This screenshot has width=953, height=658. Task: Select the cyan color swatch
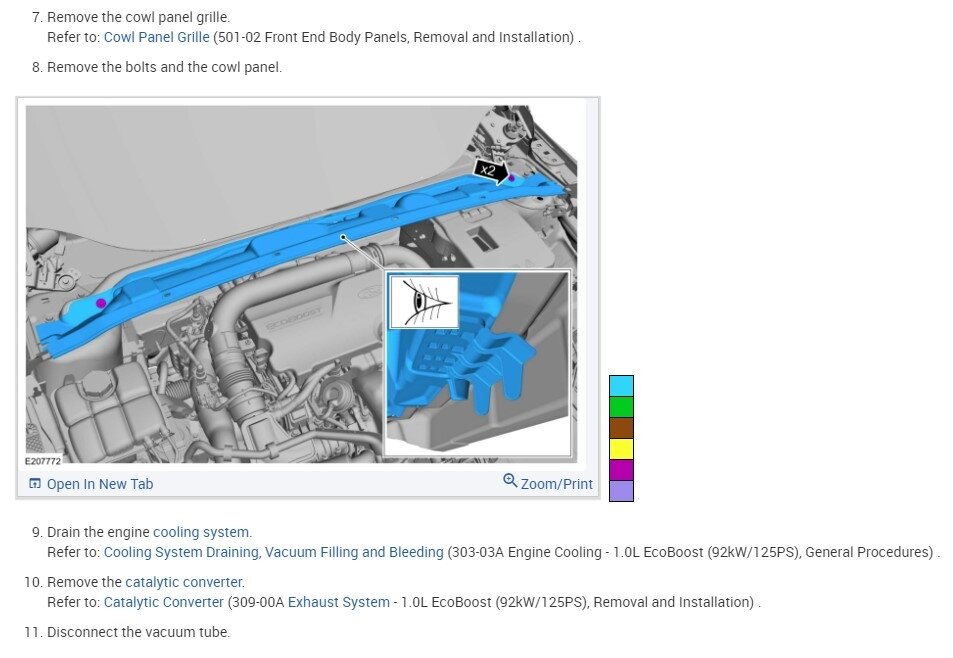(x=621, y=386)
